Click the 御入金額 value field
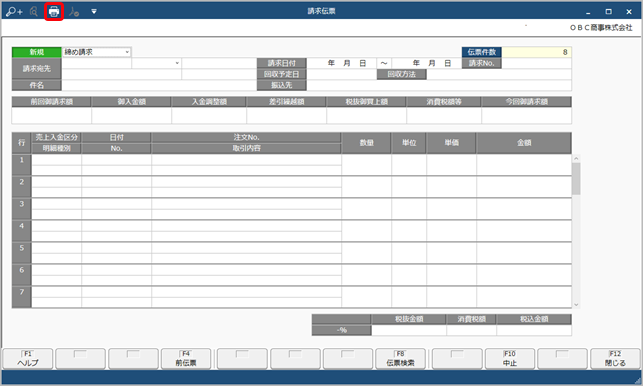Viewport: 643px width, 386px height. (131, 116)
